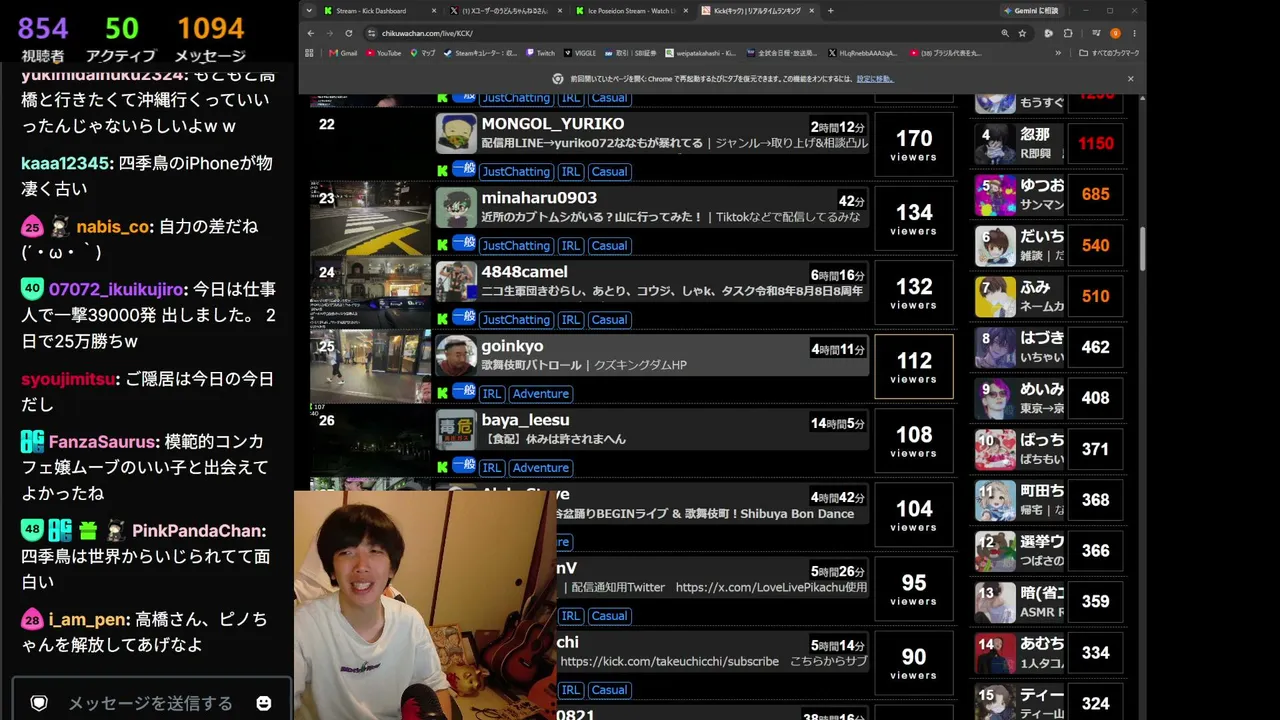The image size is (1280, 720).
Task: Open sidebar rank 13 streamer avatar, 359 viewers
Action: (995, 602)
